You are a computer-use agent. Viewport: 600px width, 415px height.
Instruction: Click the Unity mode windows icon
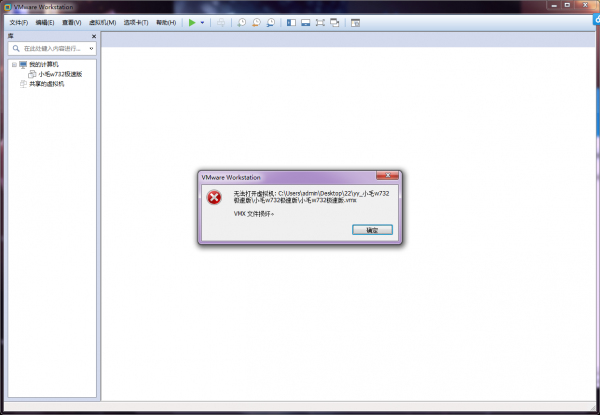334,23
